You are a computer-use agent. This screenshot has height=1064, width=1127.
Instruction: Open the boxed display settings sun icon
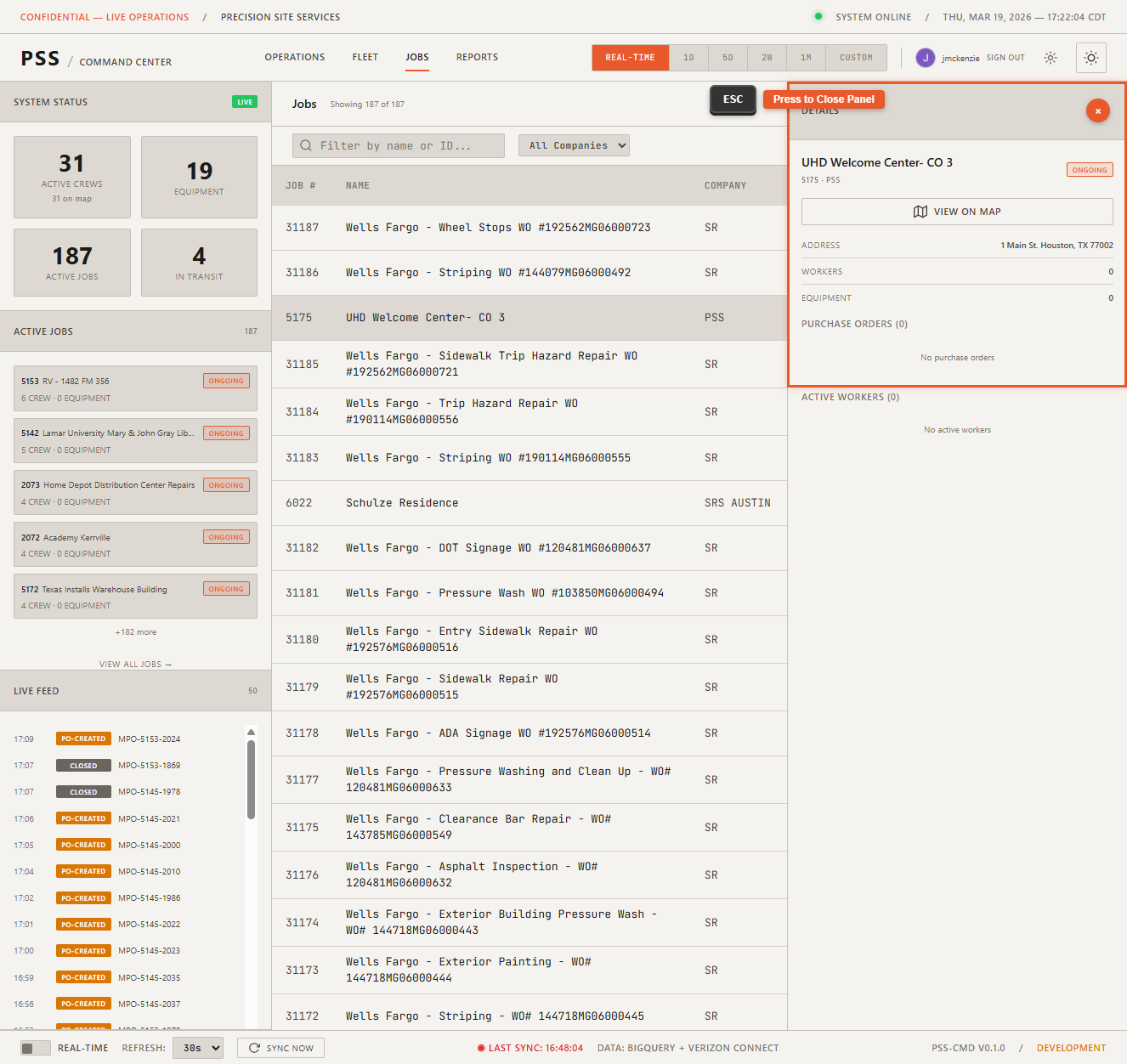(1091, 58)
